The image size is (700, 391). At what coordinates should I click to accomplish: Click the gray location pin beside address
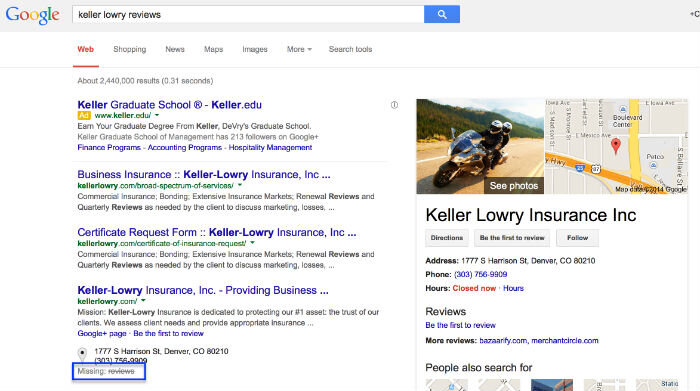82,354
